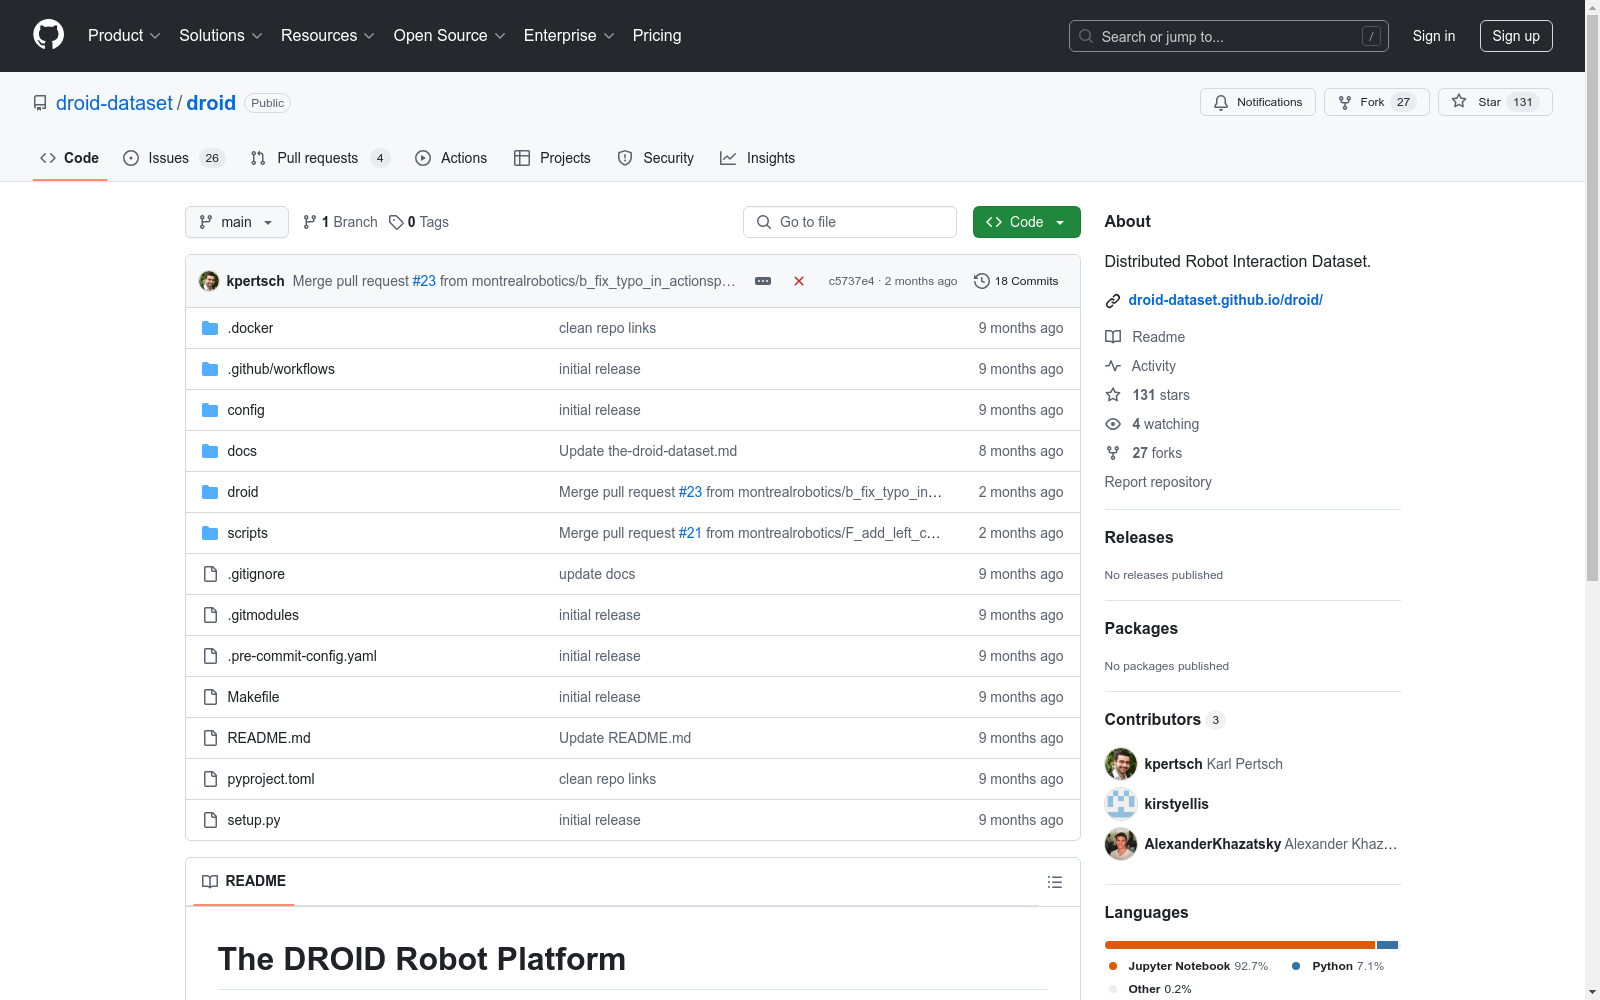
Task: Click the failed status X icon
Action: tap(799, 281)
